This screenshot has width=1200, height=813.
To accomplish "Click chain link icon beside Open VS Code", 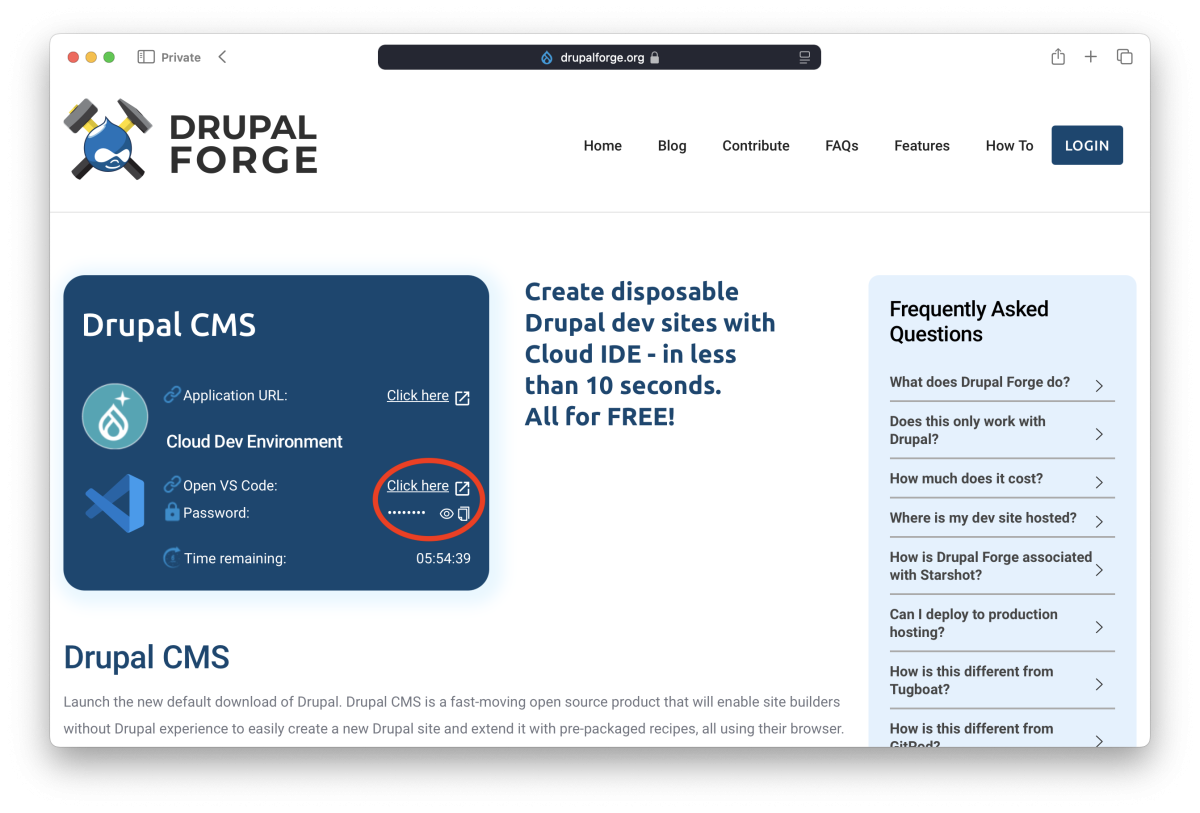I will [172, 485].
